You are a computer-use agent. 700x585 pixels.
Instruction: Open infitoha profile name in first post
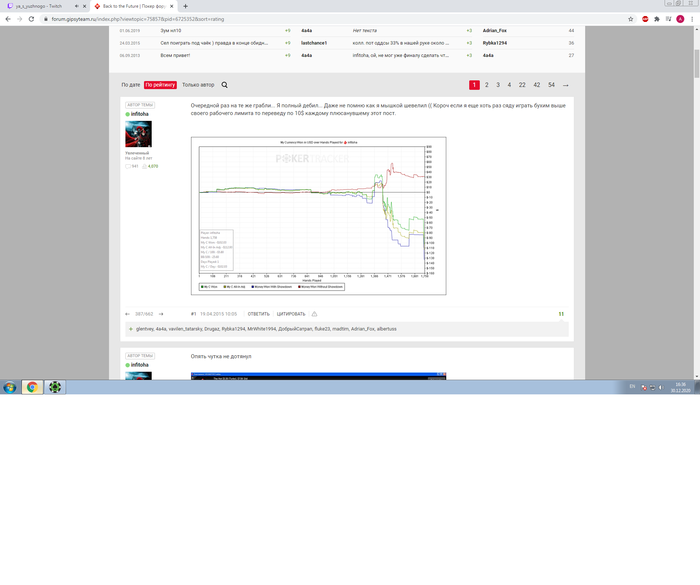pyautogui.click(x=140, y=114)
